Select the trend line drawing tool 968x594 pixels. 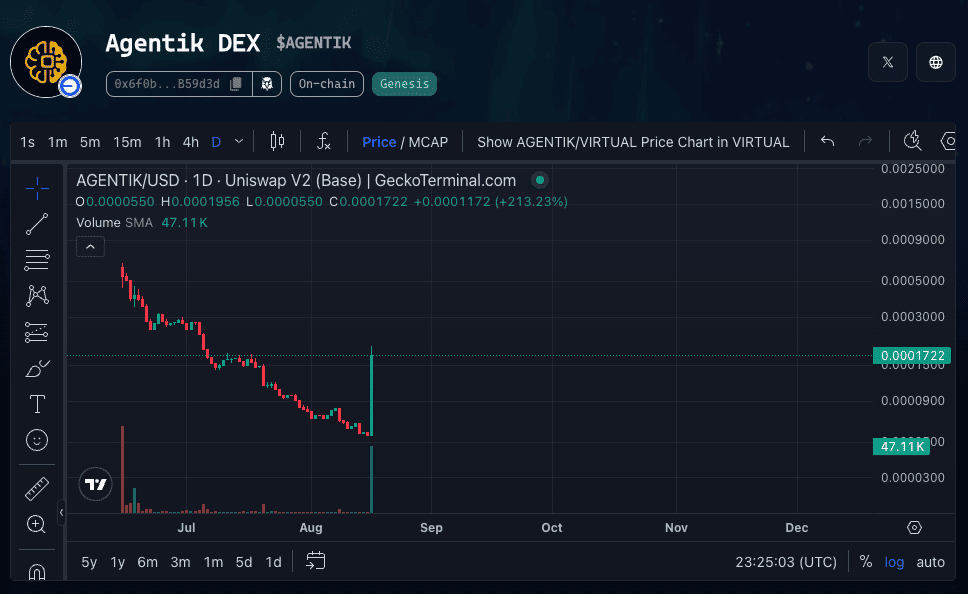37,224
